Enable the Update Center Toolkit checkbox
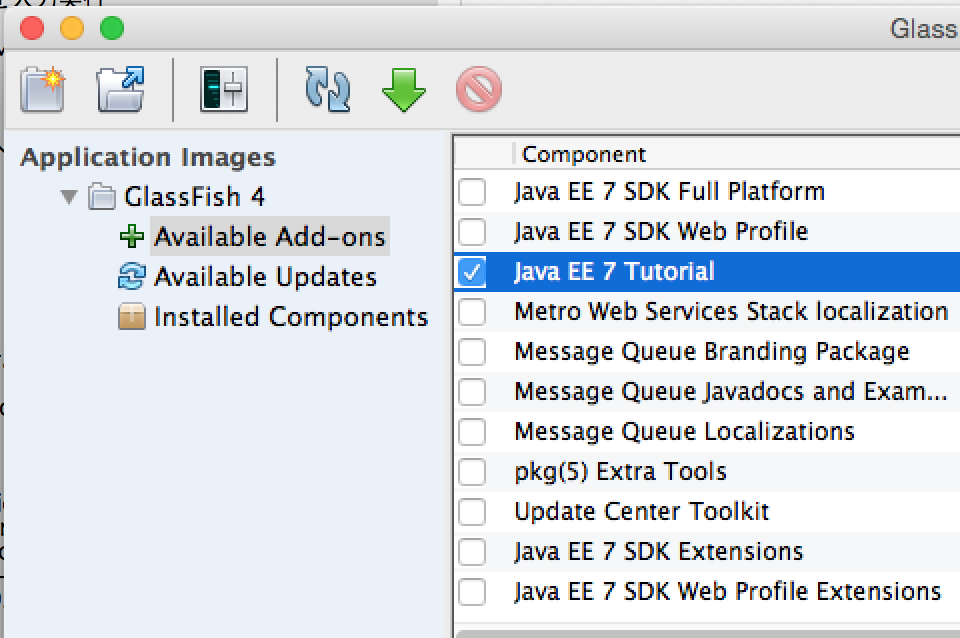The height and width of the screenshot is (638, 960). pyautogui.click(x=471, y=511)
